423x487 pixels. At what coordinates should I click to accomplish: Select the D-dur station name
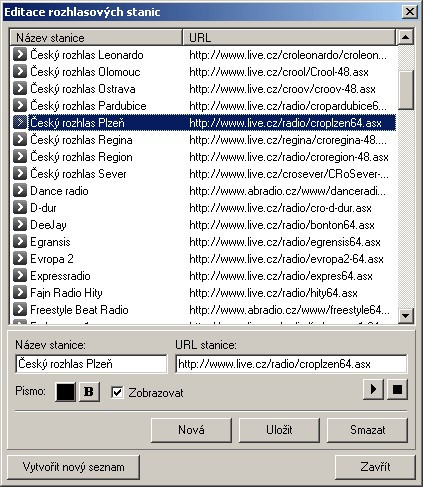pyautogui.click(x=43, y=208)
